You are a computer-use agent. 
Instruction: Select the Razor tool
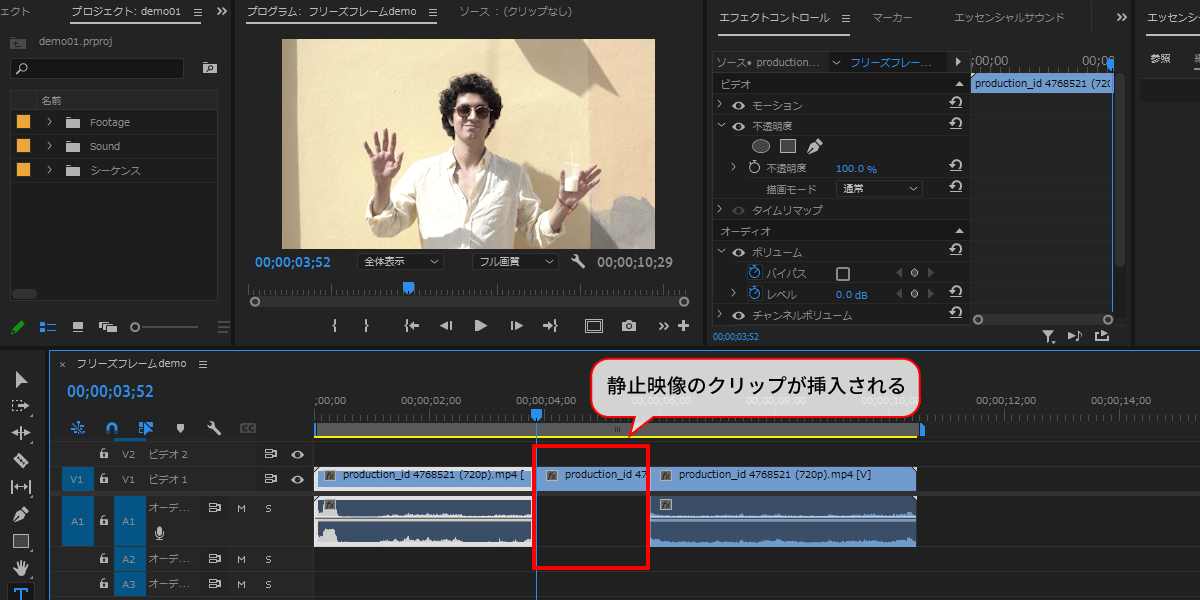click(x=21, y=460)
